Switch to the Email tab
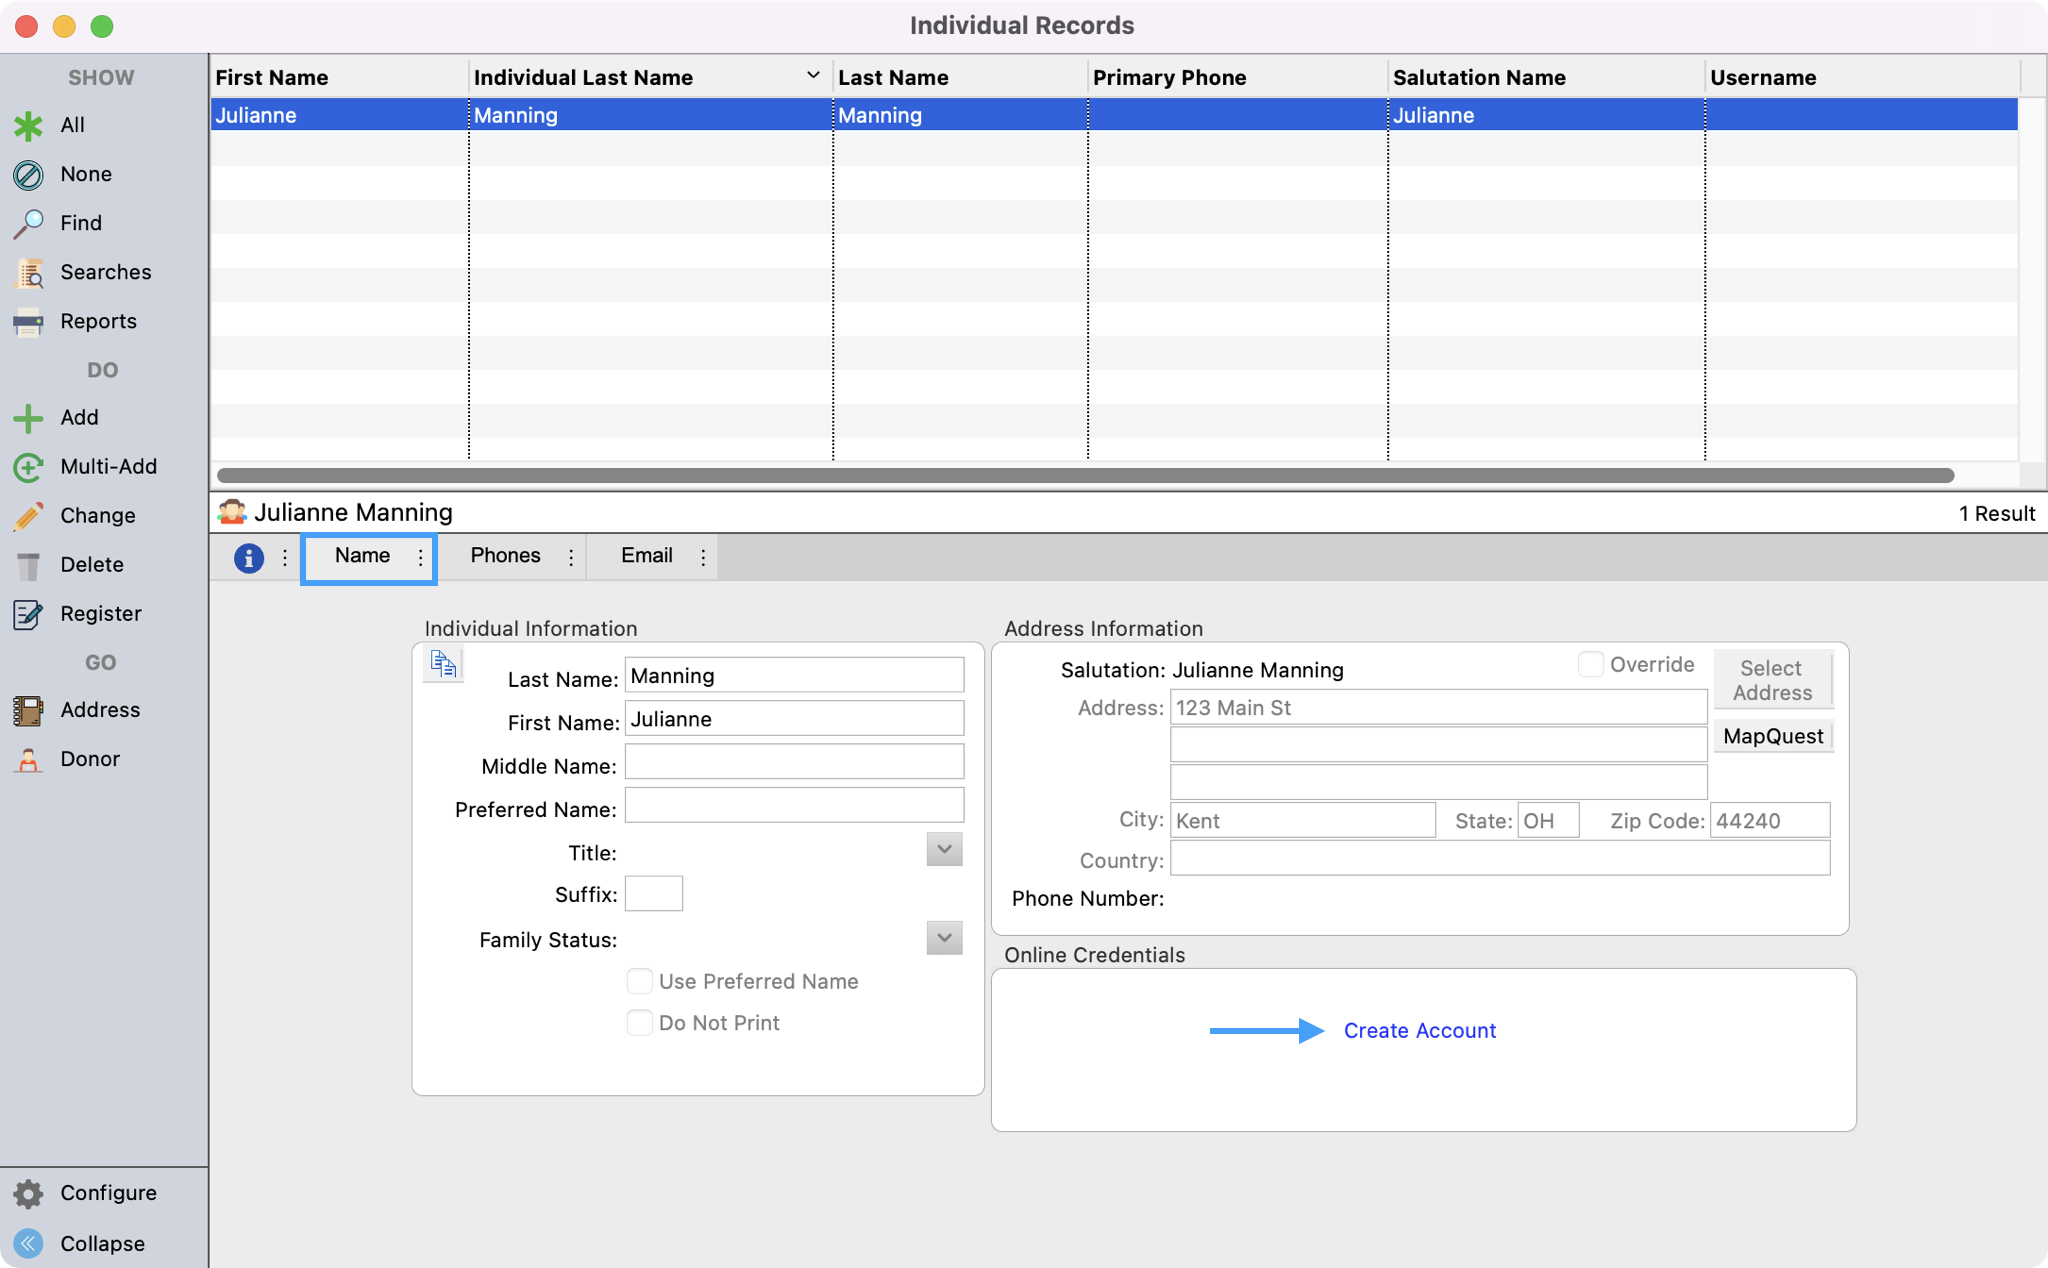The width and height of the screenshot is (2048, 1268). click(x=646, y=556)
